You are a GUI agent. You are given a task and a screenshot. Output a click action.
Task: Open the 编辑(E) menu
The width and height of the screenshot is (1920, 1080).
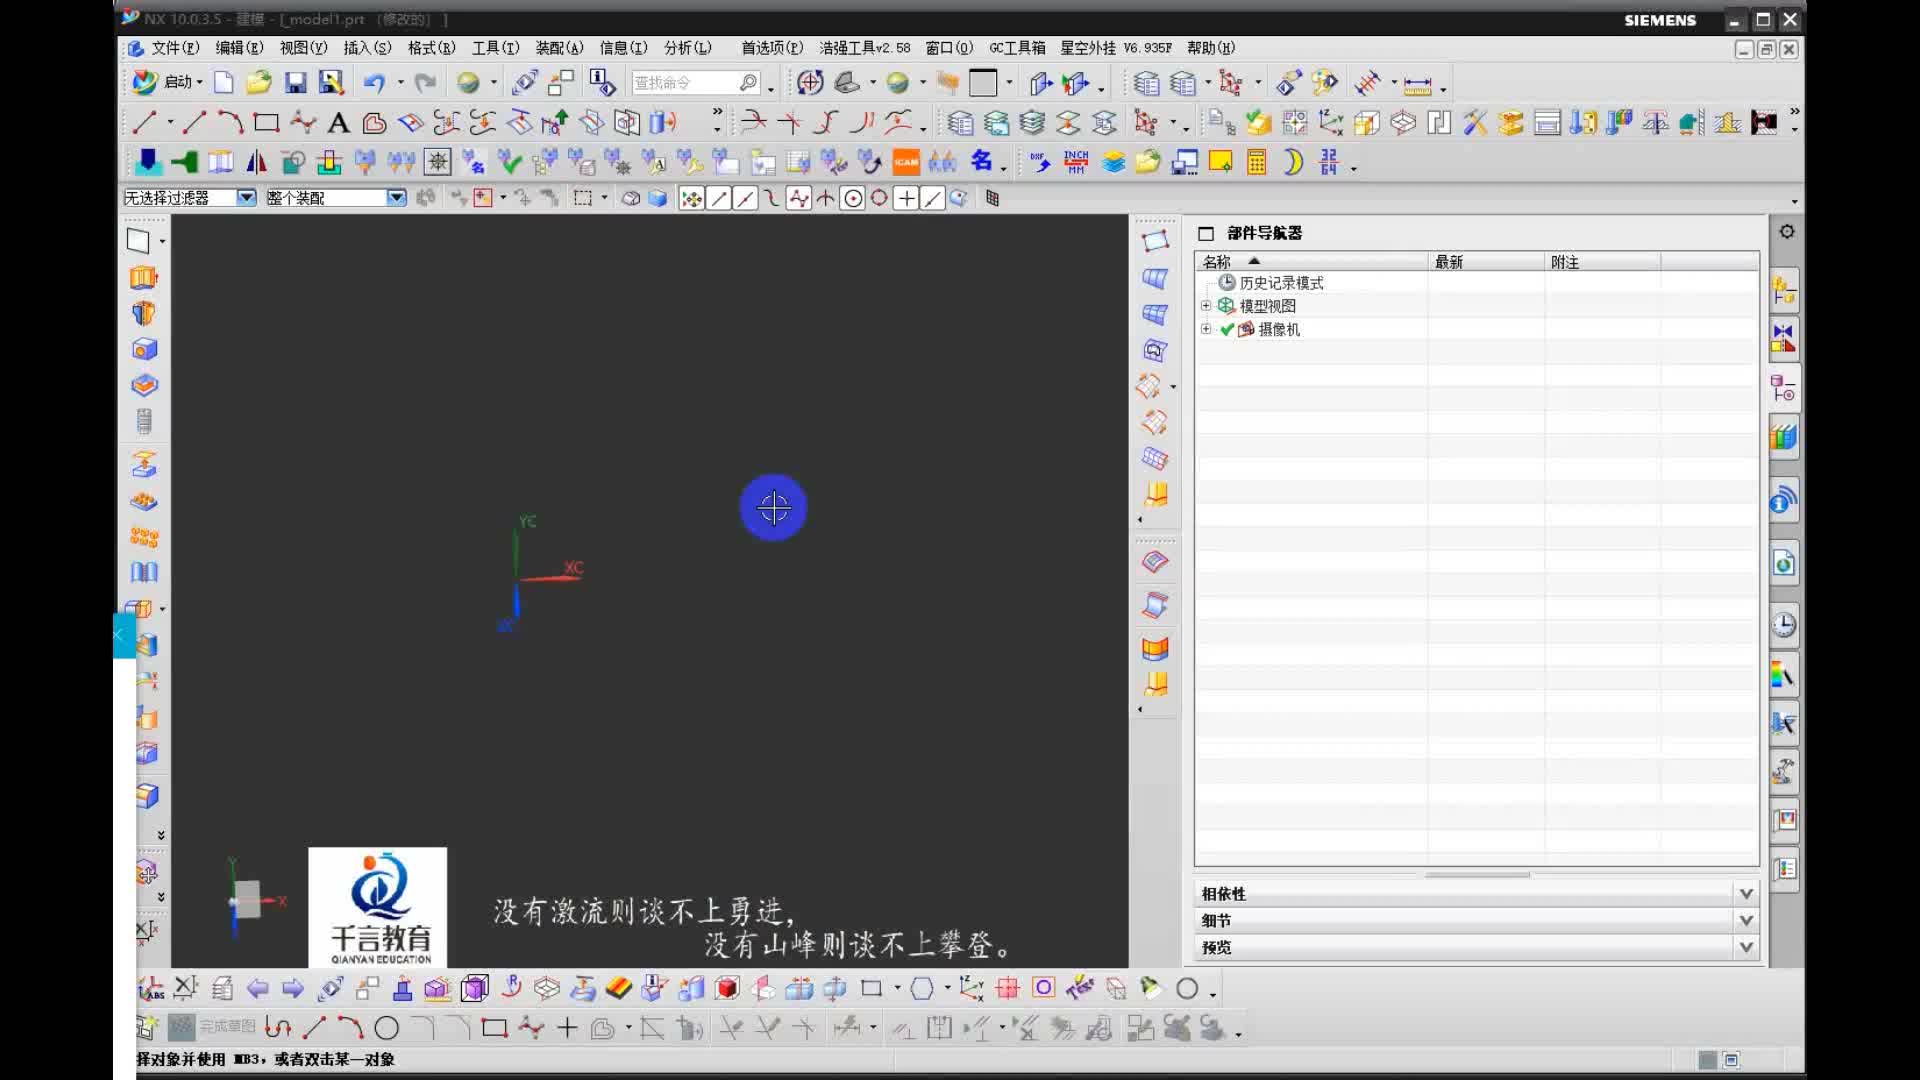point(240,48)
